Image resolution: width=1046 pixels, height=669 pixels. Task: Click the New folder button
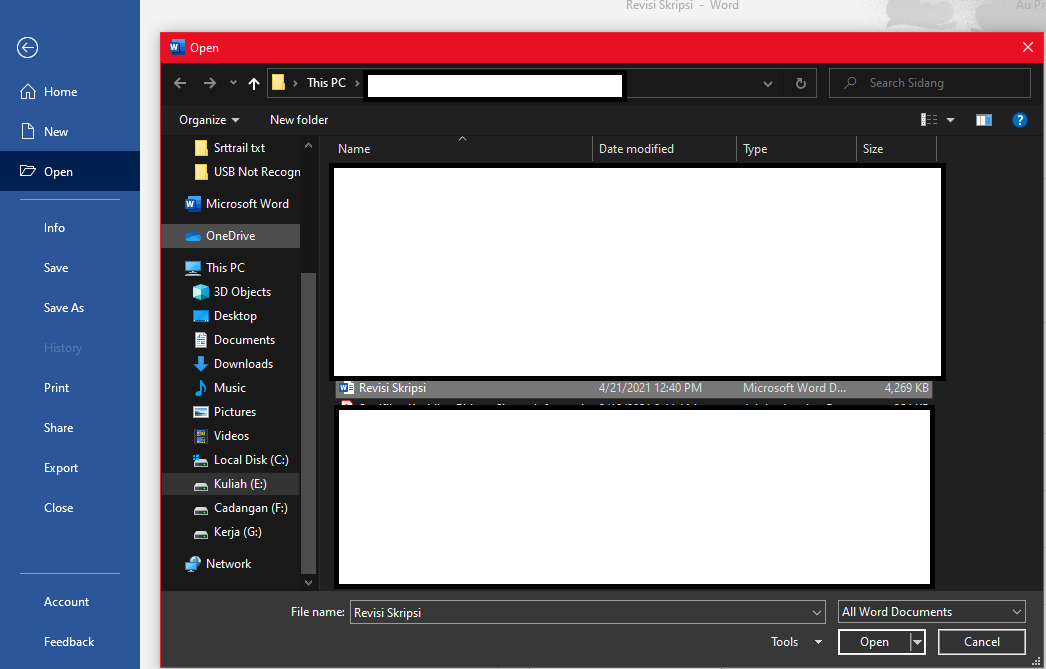point(298,119)
